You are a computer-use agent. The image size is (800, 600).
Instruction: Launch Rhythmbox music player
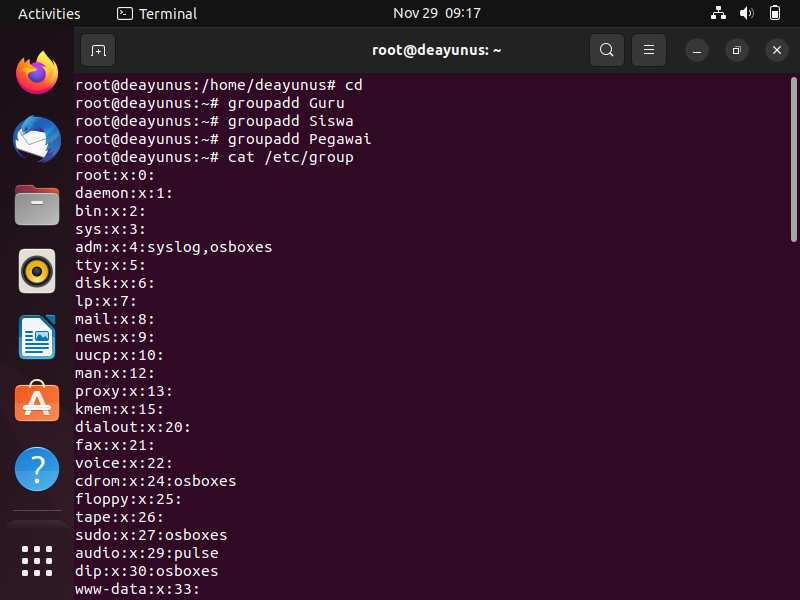[x=37, y=271]
